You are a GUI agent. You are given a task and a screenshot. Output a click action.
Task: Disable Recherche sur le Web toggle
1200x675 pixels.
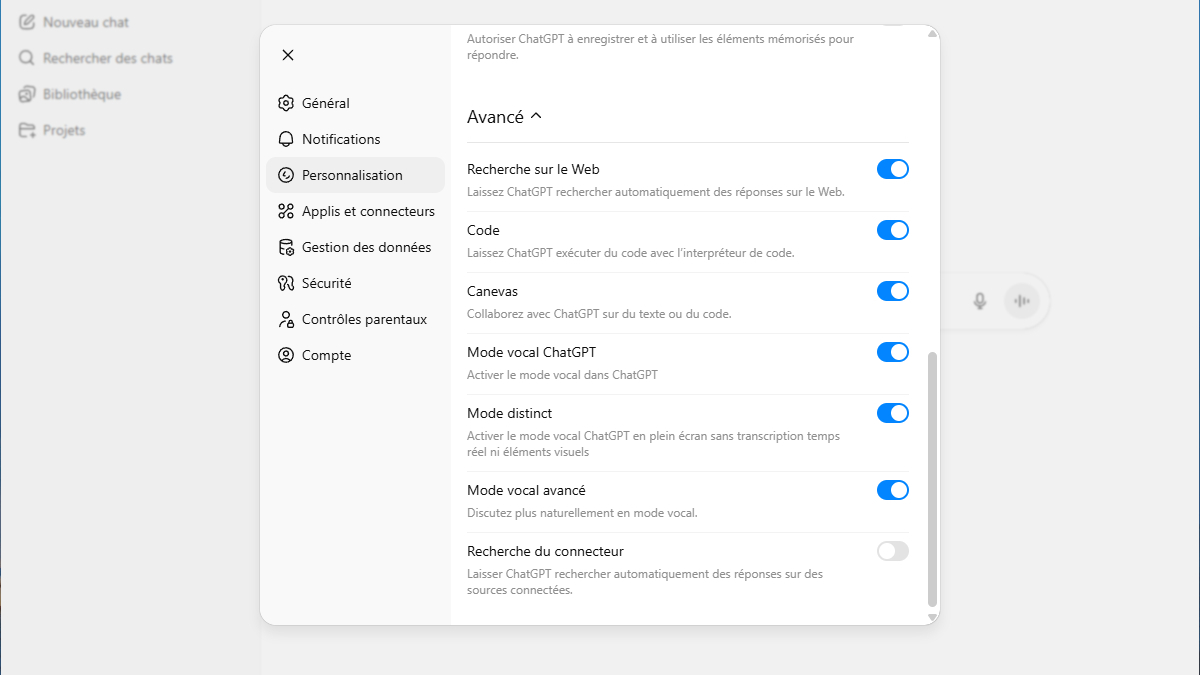[892, 169]
